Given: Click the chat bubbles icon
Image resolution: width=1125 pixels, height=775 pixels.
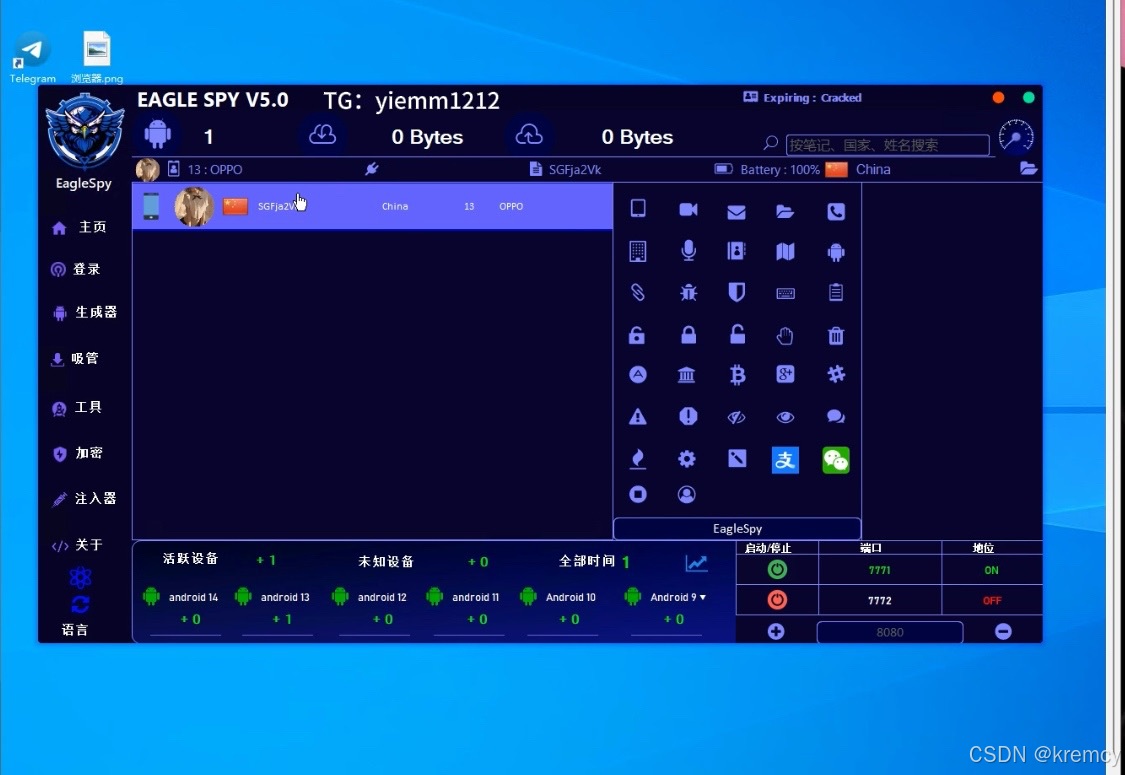Looking at the screenshot, I should (x=836, y=416).
